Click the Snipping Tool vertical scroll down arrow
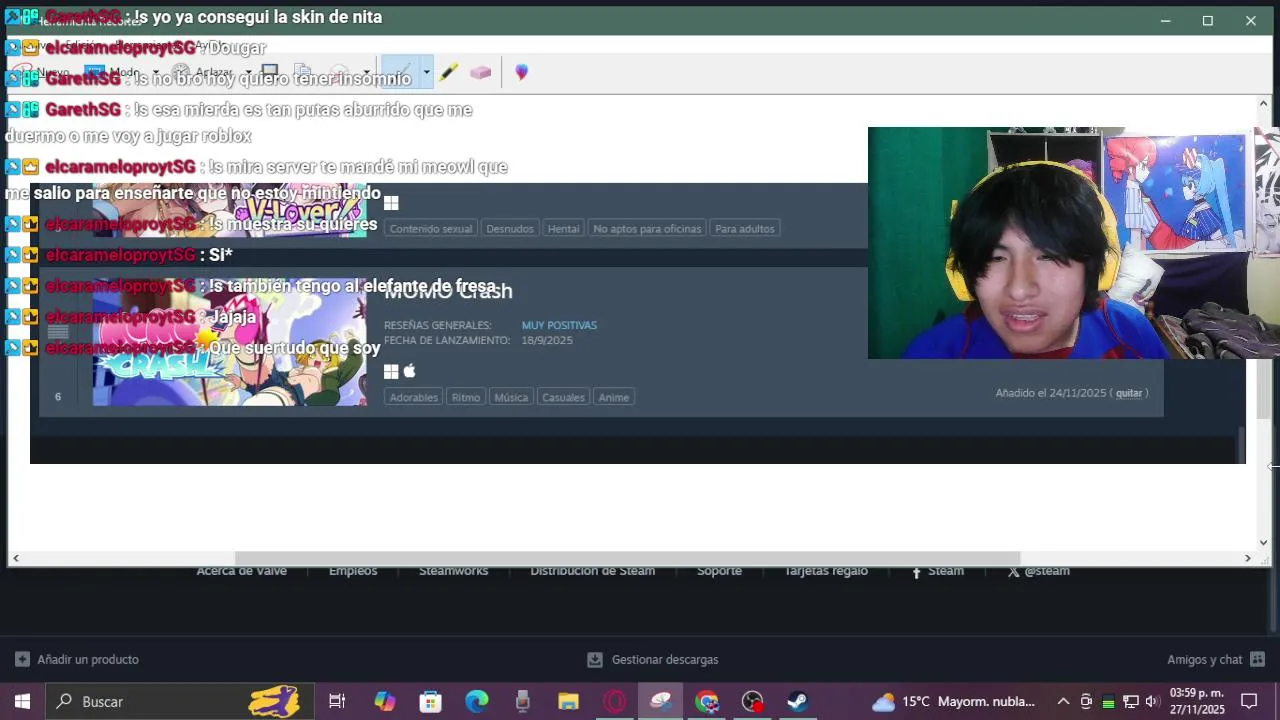Screen dimensions: 1280x720 [x=1264, y=543]
